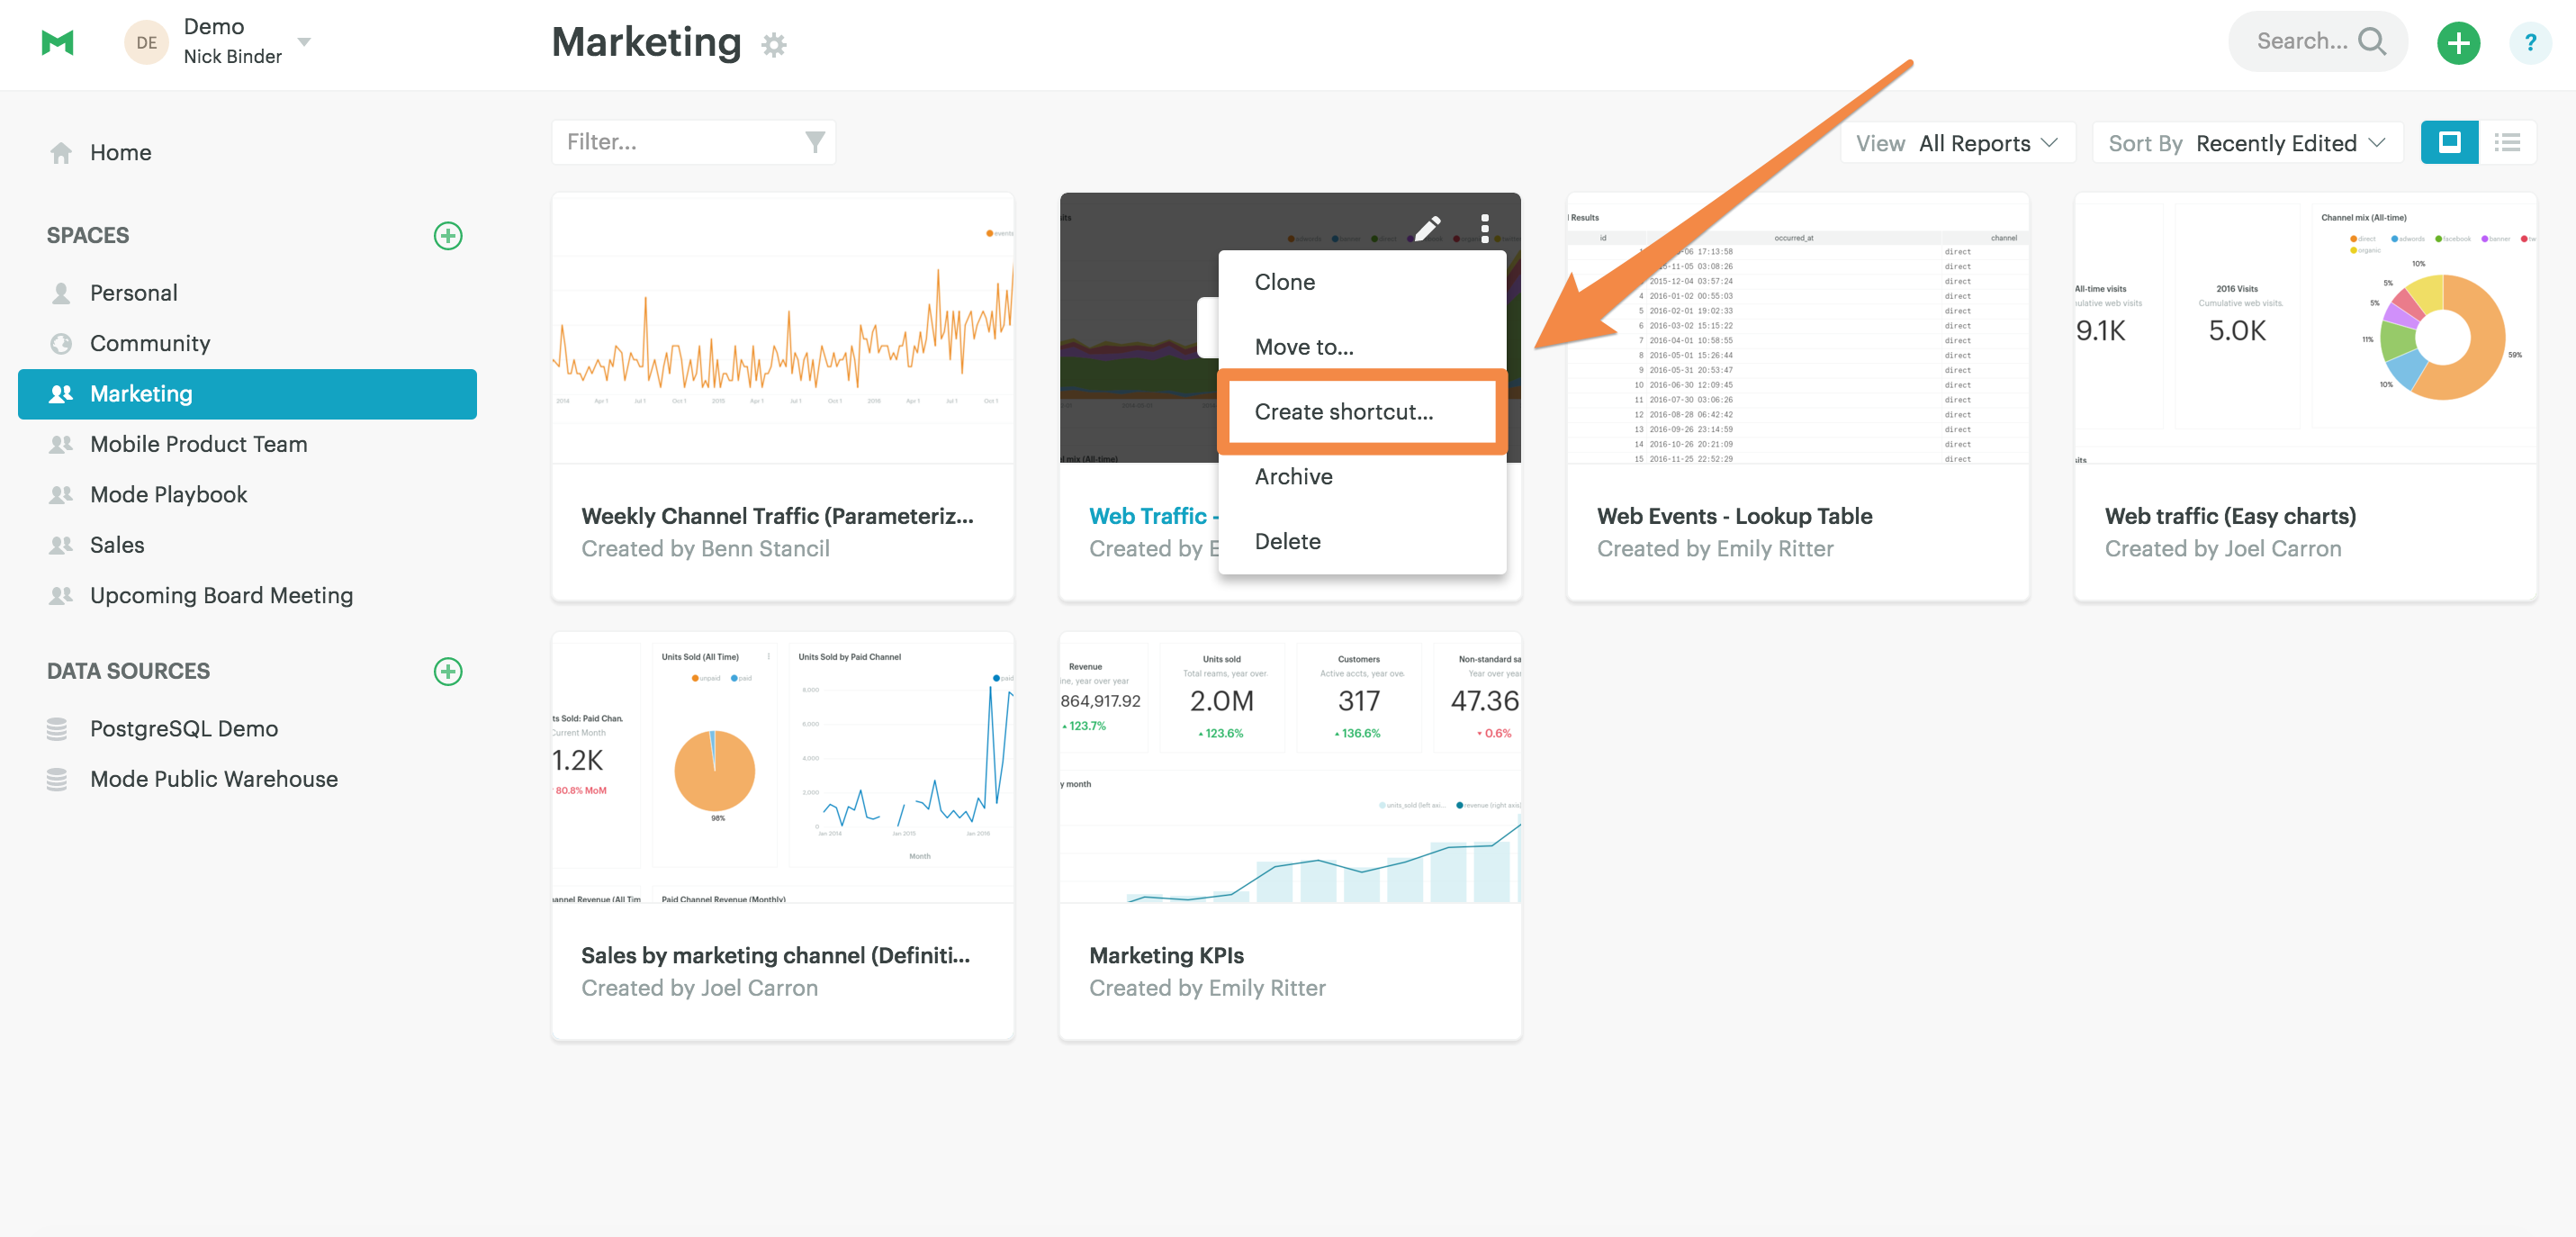Click the SPACES section heading
This screenshot has height=1237, width=2576.
point(88,236)
